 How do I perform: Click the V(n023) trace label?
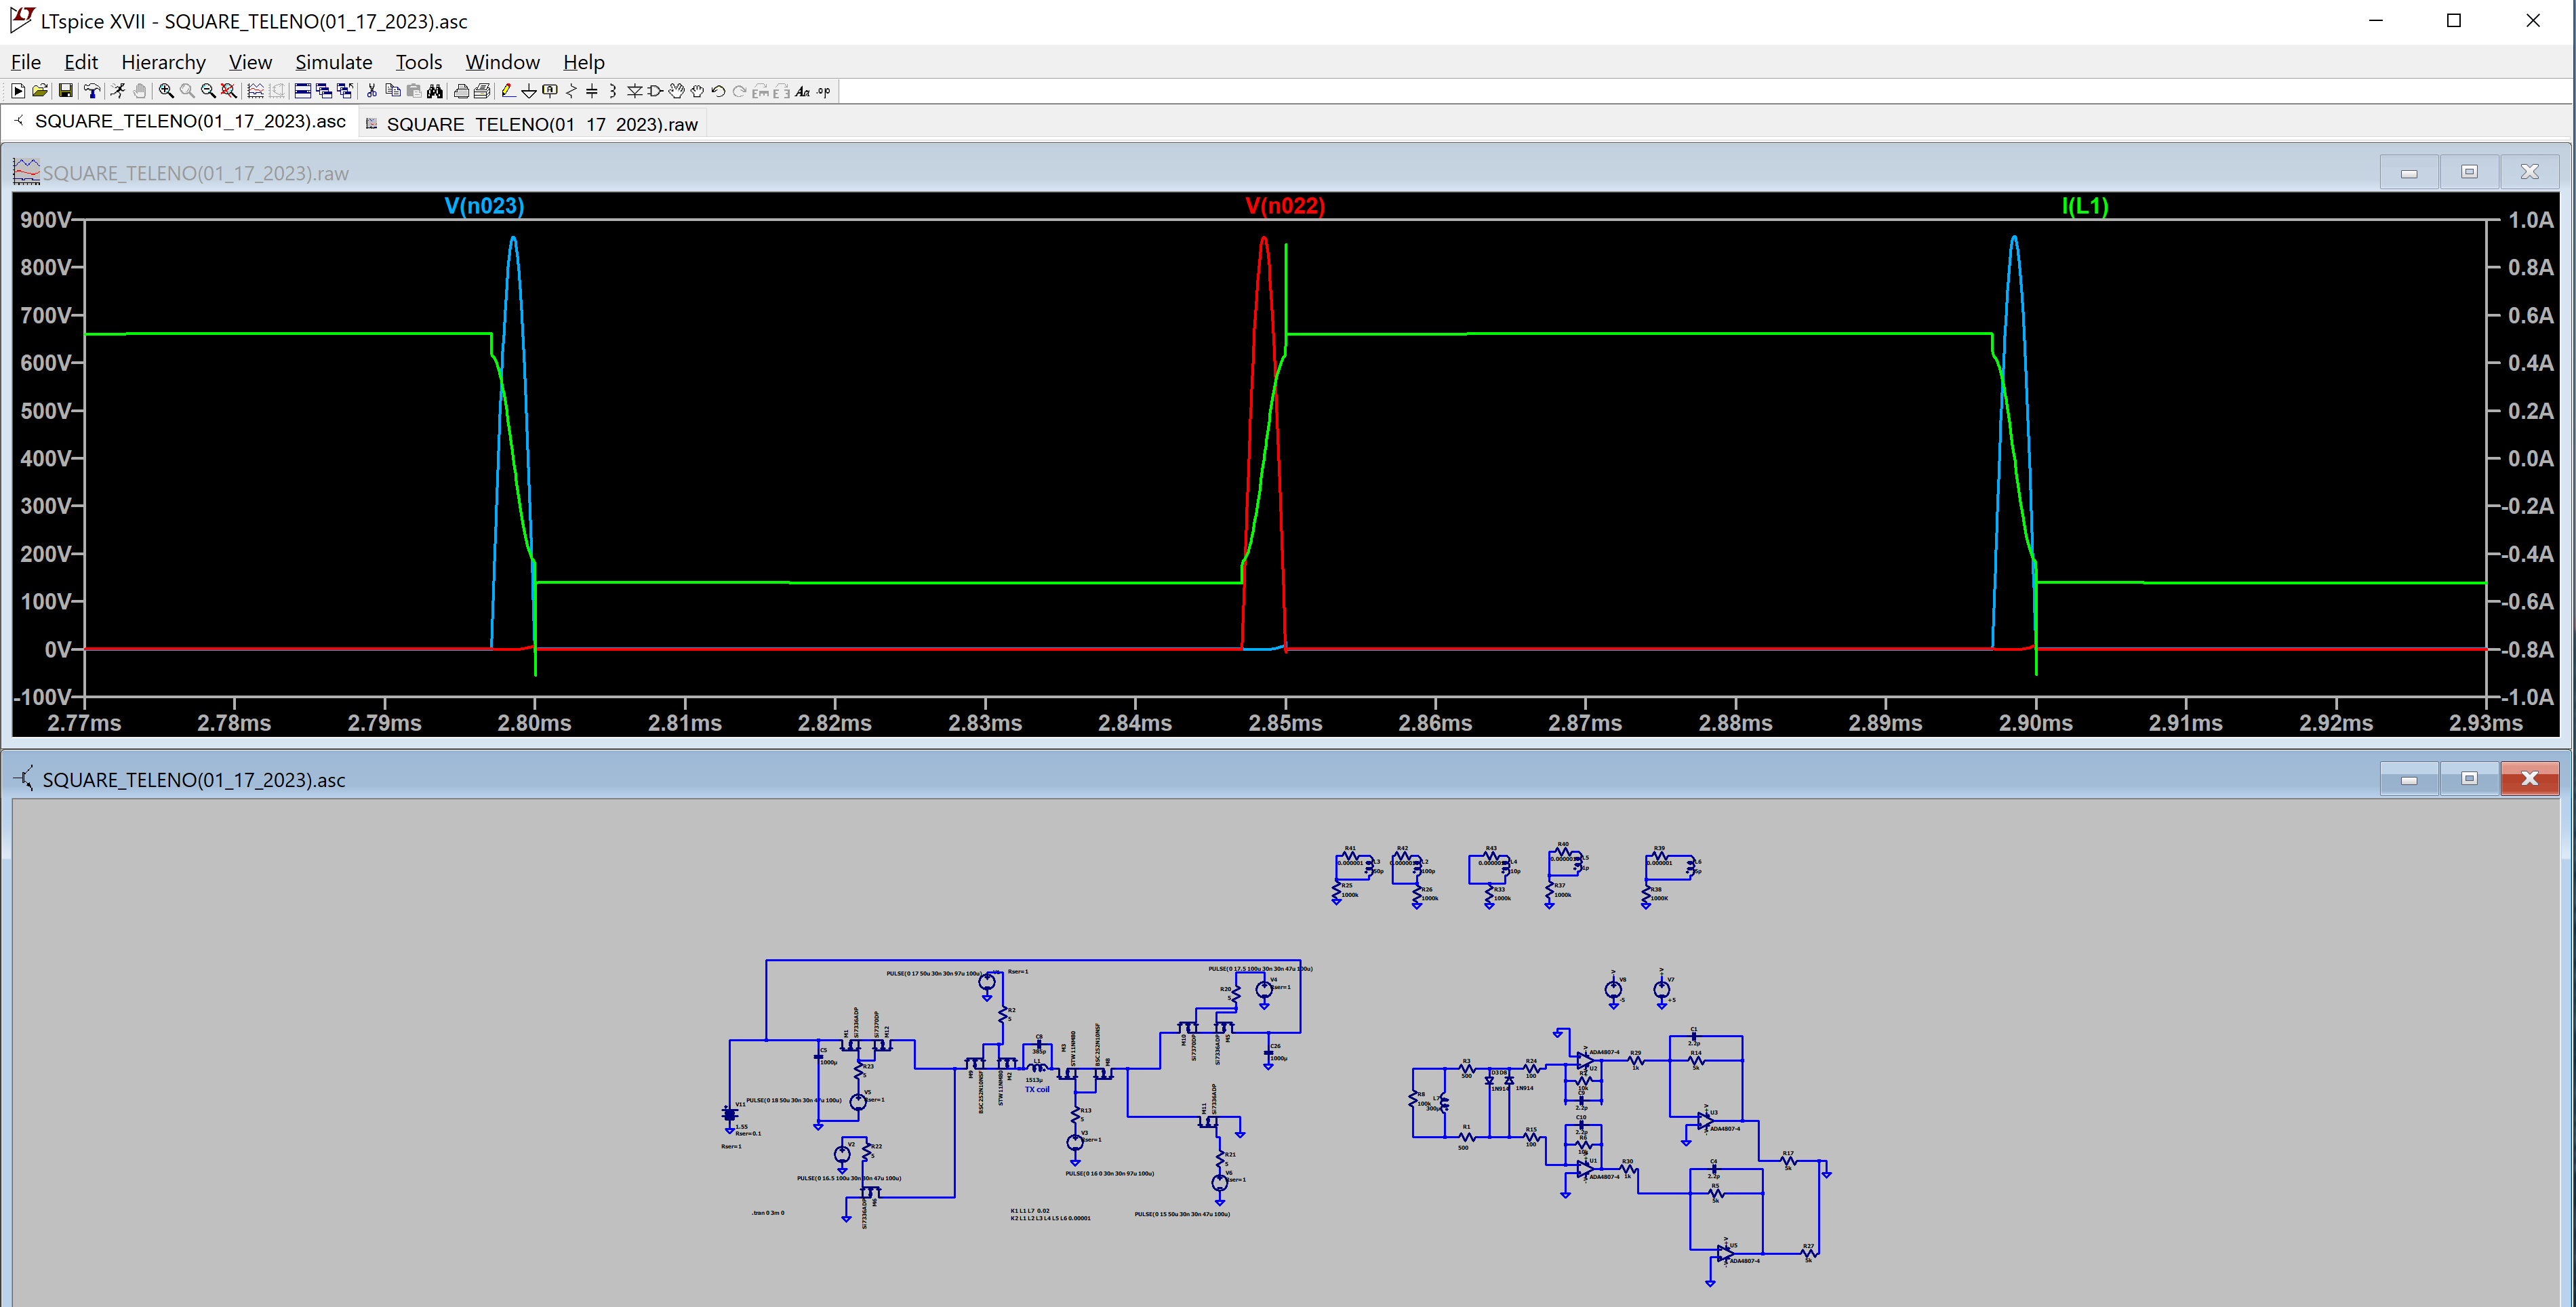(484, 206)
